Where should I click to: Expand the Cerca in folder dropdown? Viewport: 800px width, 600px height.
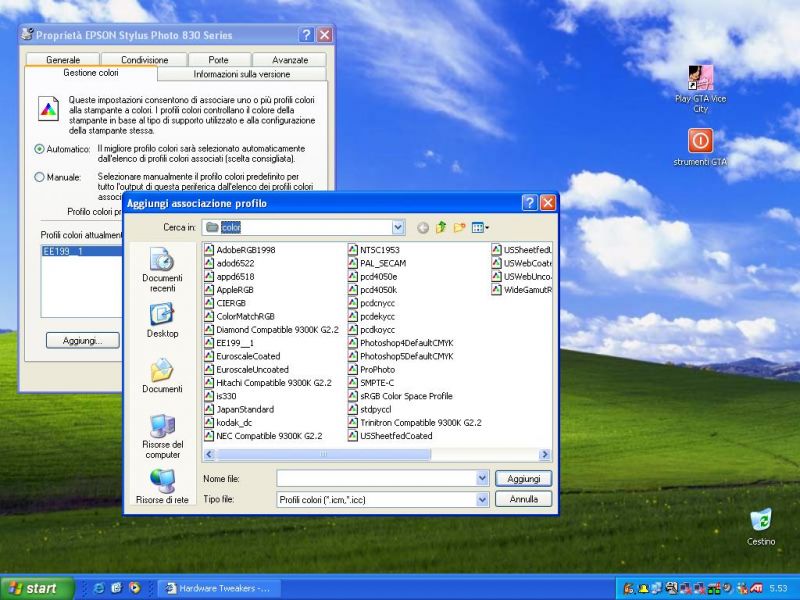[398, 228]
